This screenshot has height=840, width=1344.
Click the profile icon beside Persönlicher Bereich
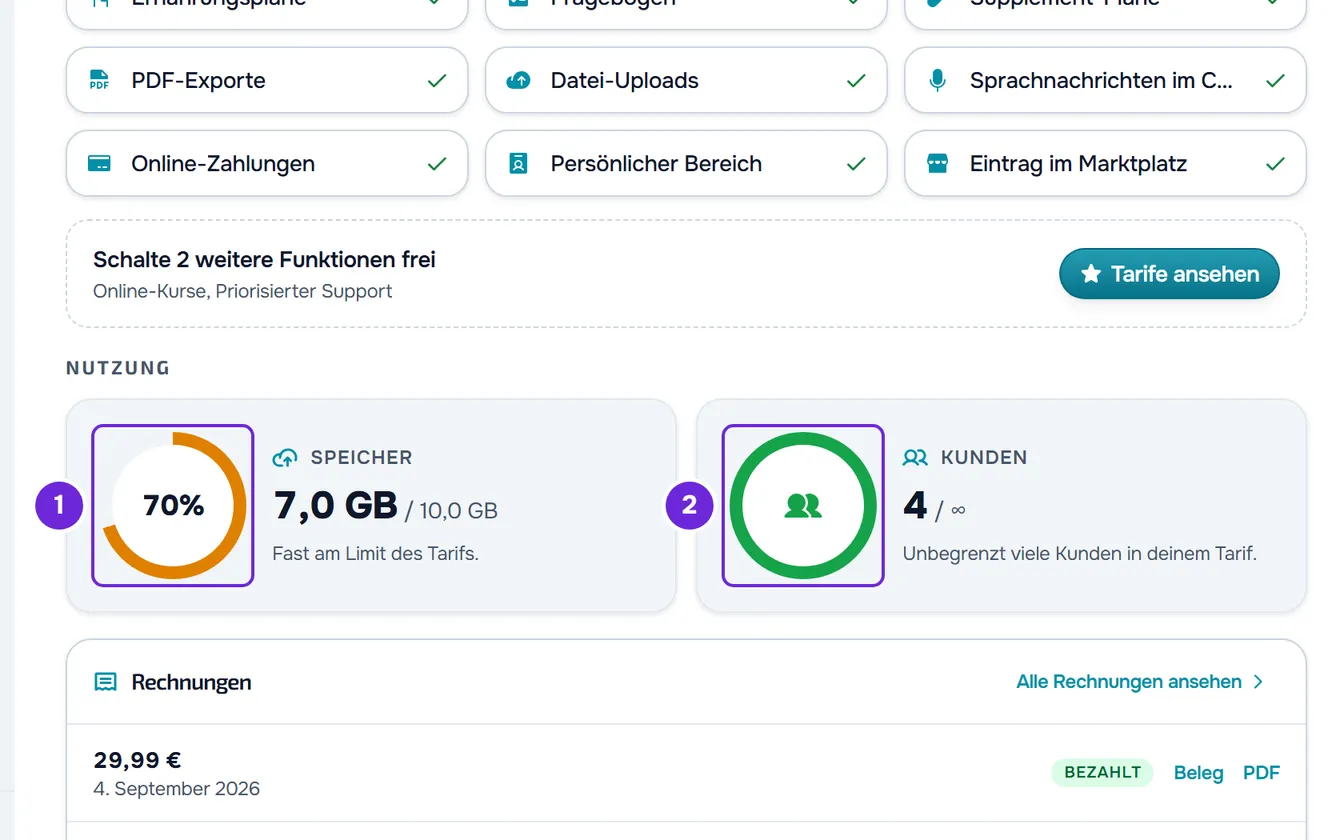tap(518, 164)
